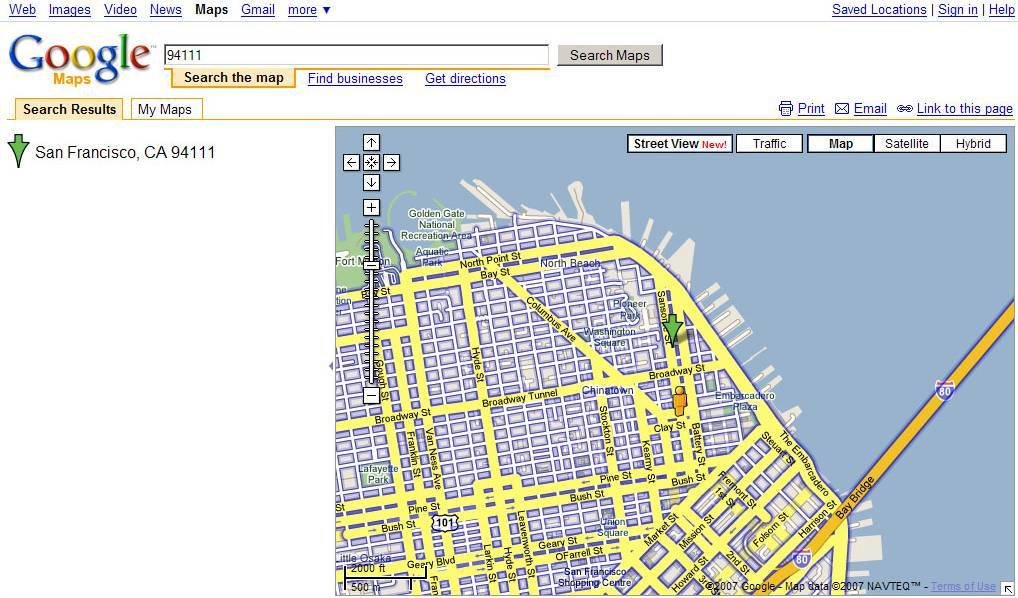Click the Bay Bridge label
1018x598 pixels.
point(855,497)
